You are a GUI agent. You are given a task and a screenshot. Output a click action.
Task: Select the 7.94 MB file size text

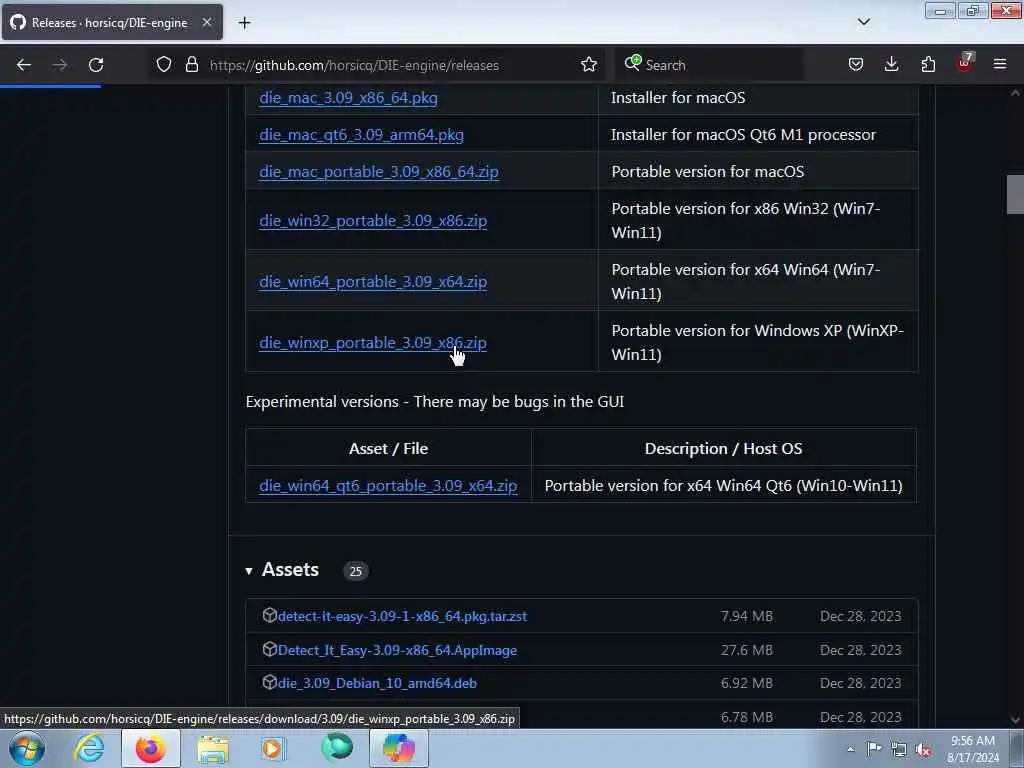(746, 616)
